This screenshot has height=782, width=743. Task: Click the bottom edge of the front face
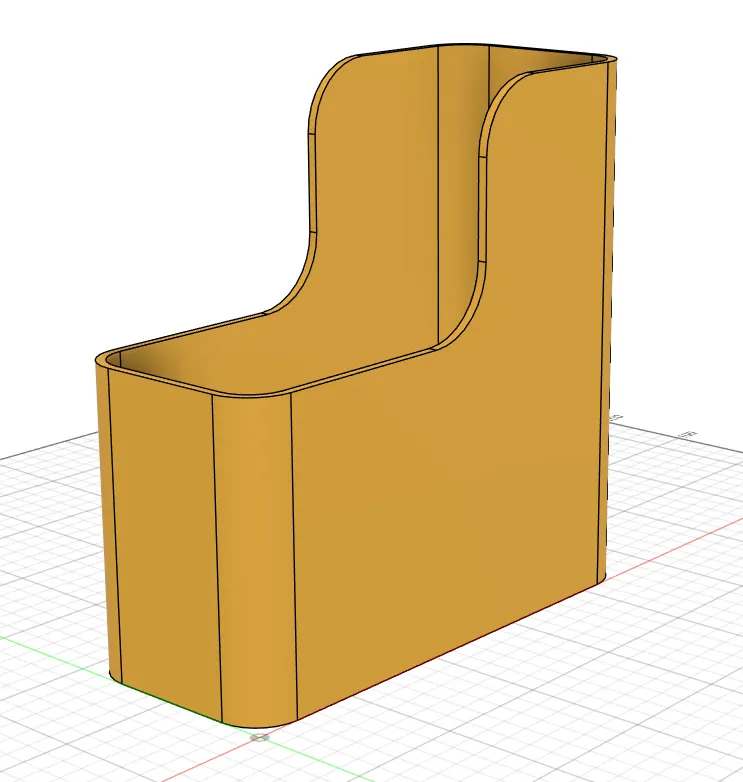tap(449, 653)
